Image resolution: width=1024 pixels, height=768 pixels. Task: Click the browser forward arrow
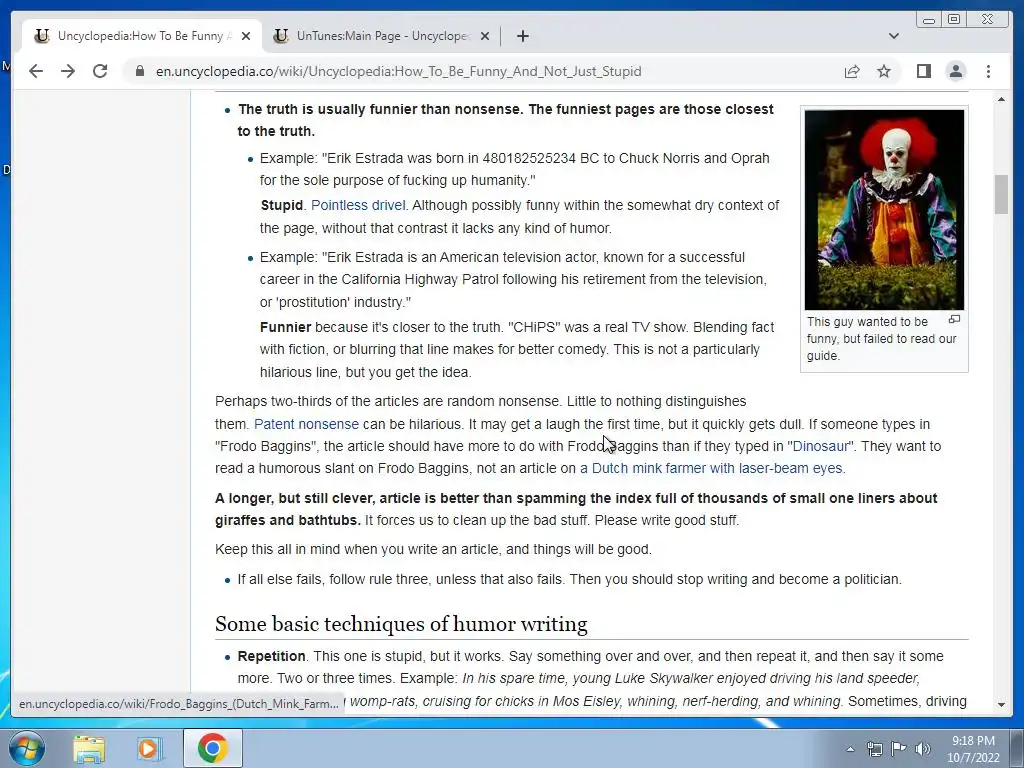coord(68,71)
